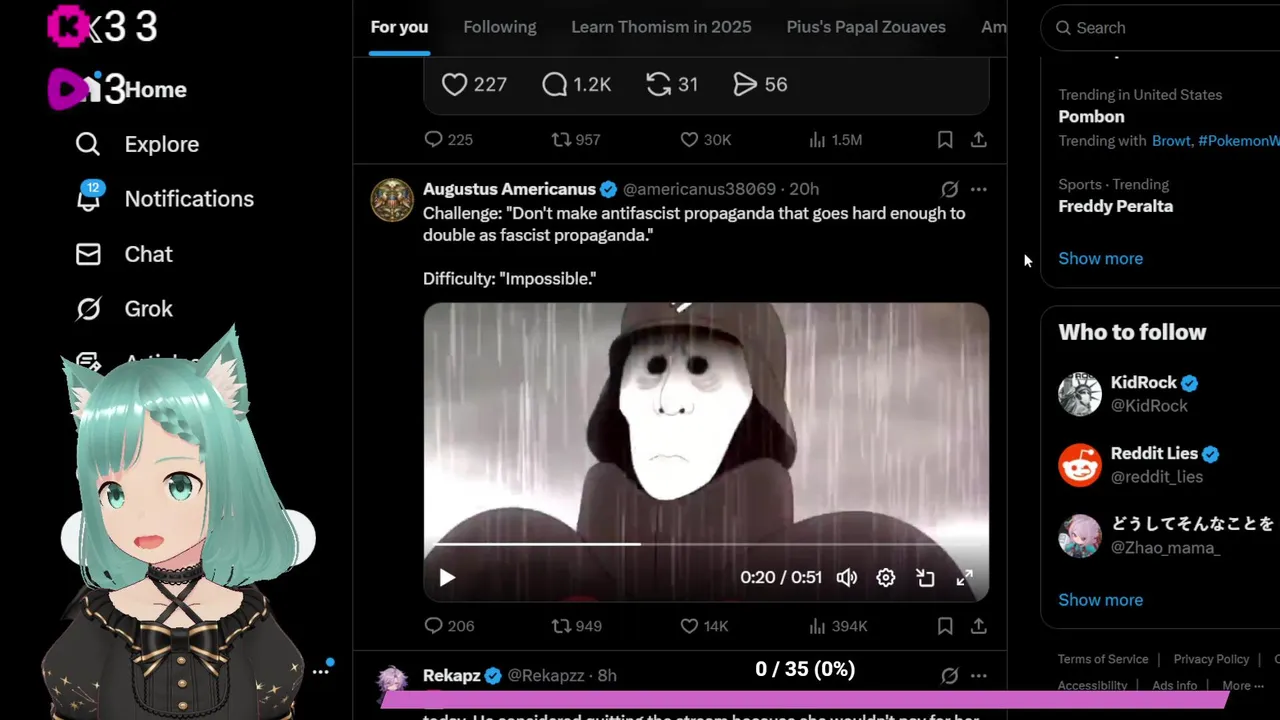
Task: Open Privacy Policy link
Action: click(1211, 659)
